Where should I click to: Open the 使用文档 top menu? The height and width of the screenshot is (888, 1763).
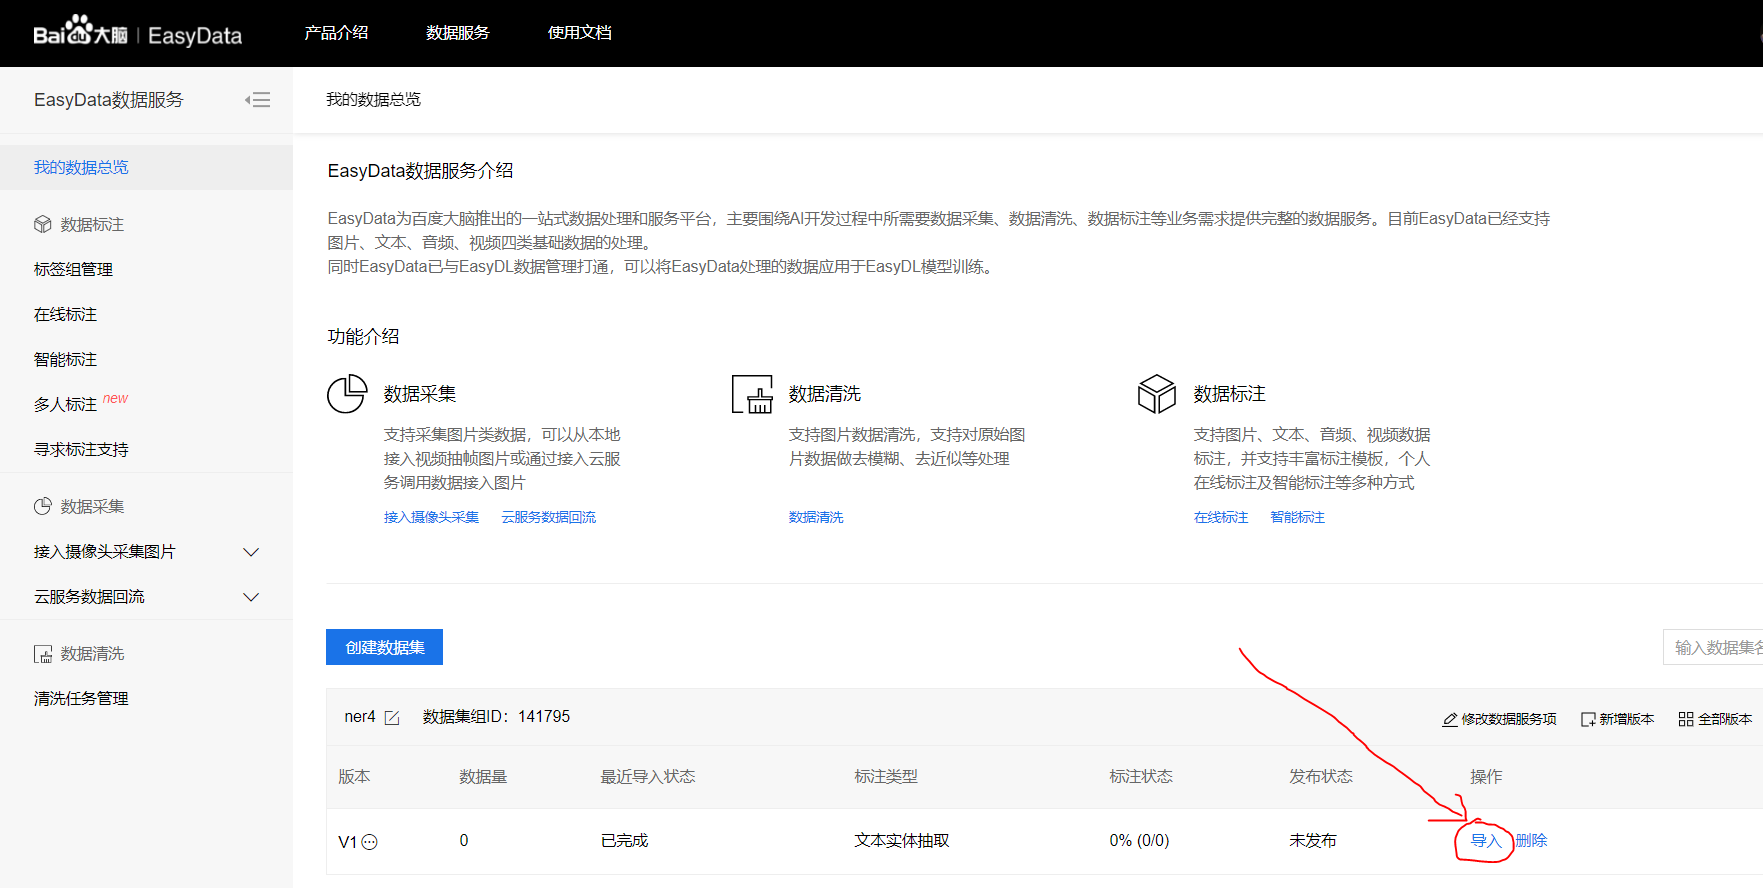[580, 33]
